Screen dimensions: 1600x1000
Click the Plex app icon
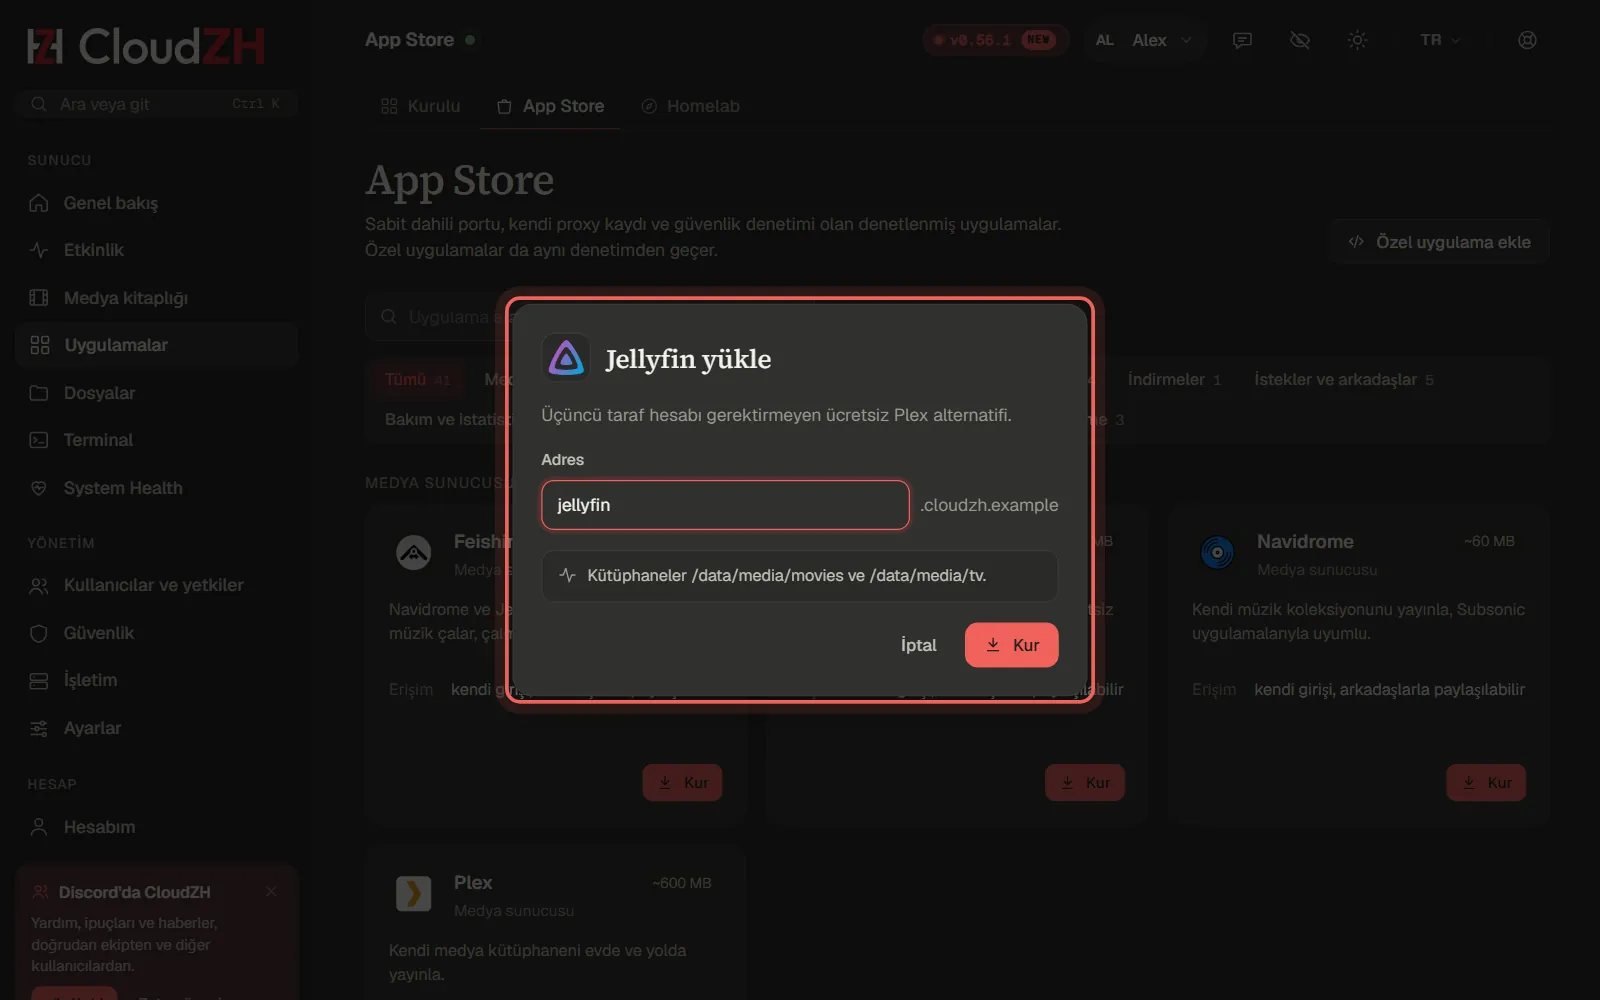pyautogui.click(x=414, y=893)
